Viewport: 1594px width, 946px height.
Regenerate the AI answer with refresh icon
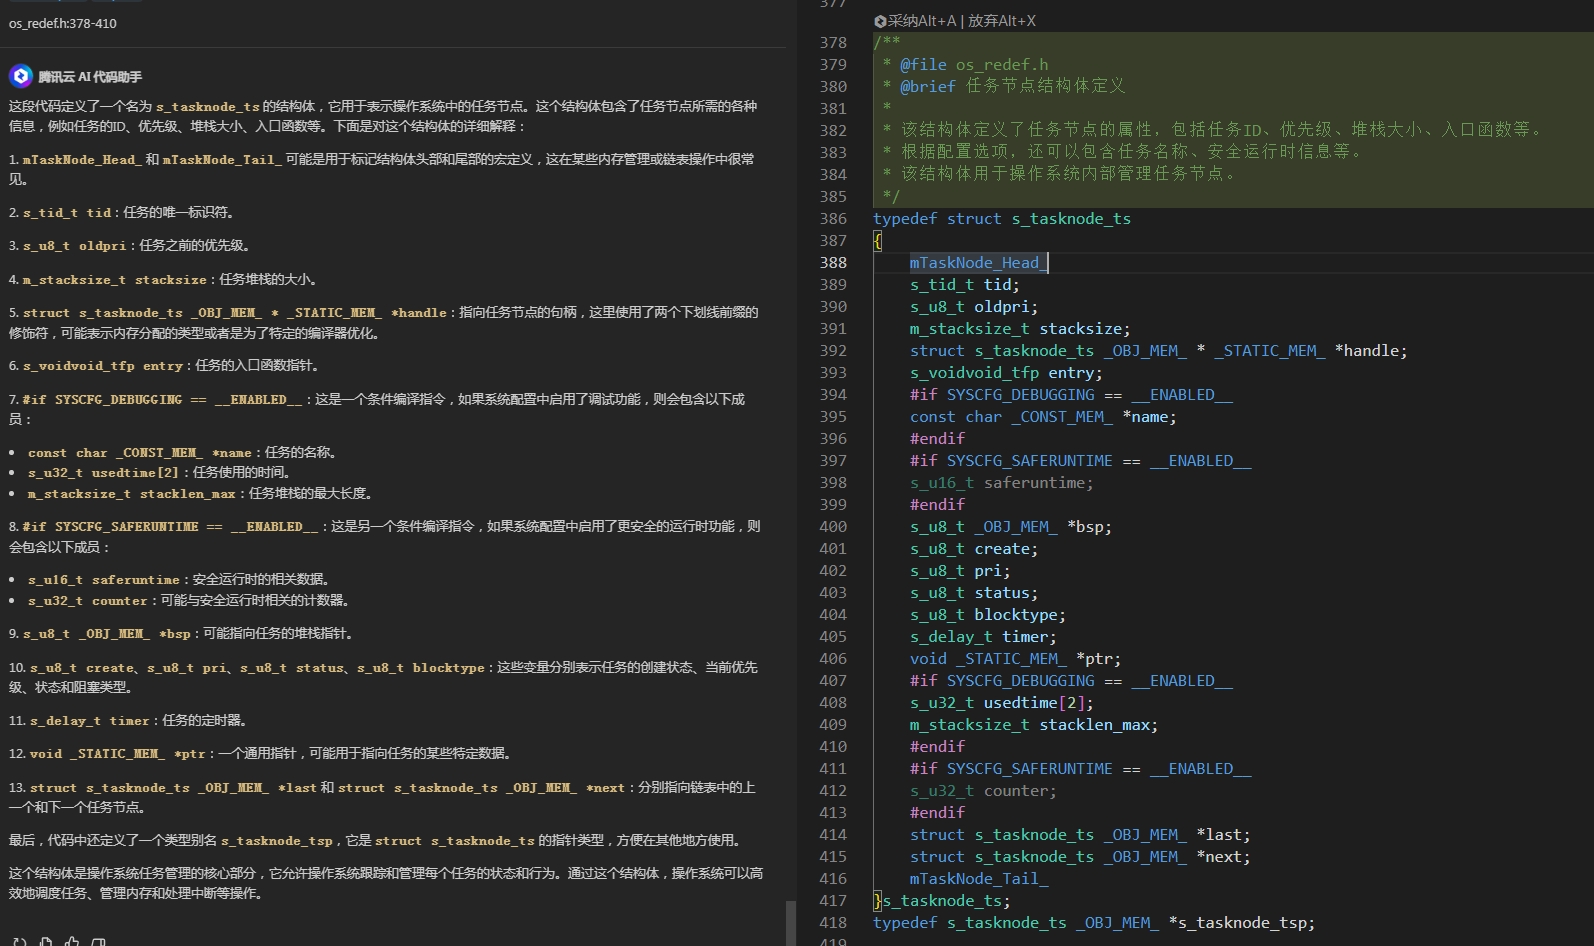[x=19, y=942]
